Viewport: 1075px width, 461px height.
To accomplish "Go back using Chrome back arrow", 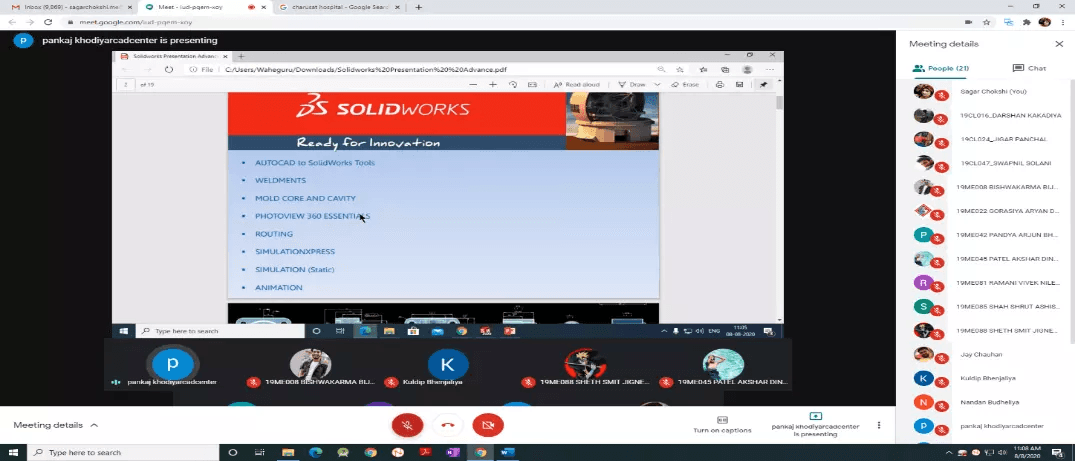I will (12, 22).
